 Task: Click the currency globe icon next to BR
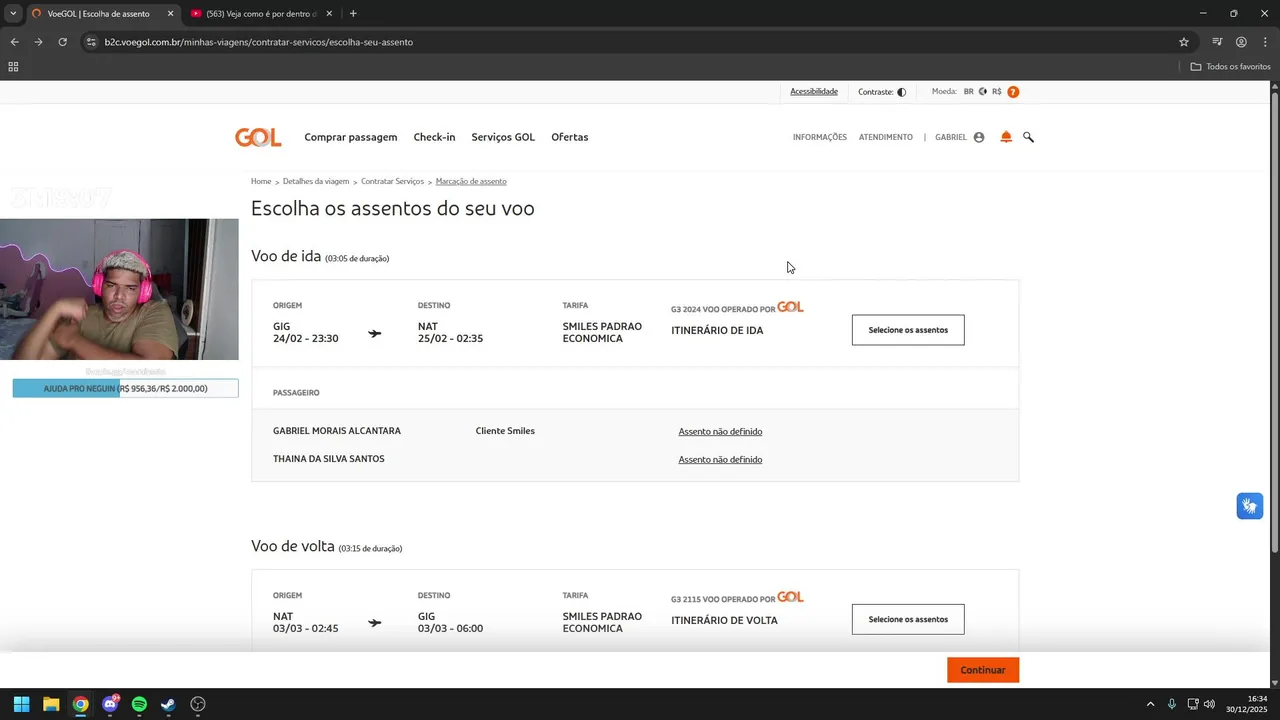point(983,92)
